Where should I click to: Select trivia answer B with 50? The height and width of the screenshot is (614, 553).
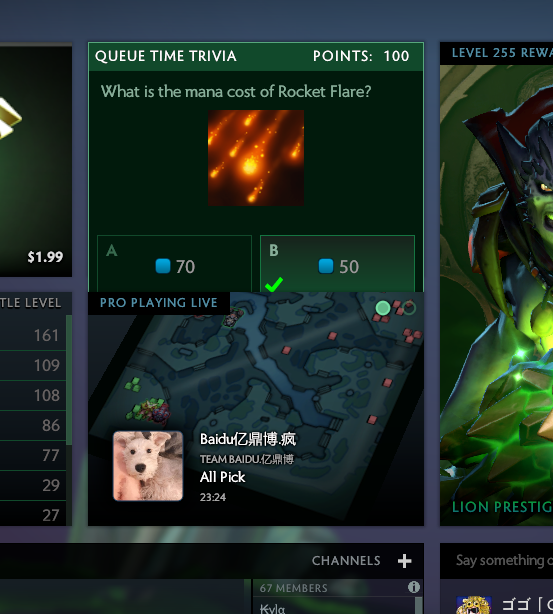coord(337,264)
